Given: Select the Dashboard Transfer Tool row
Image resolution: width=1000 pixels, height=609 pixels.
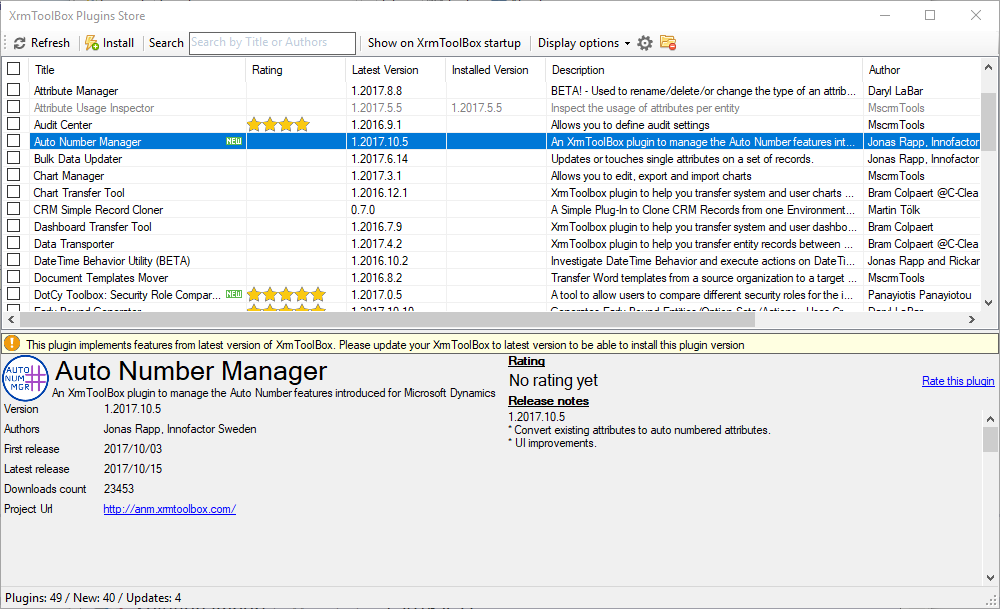Looking at the screenshot, I should point(492,226).
